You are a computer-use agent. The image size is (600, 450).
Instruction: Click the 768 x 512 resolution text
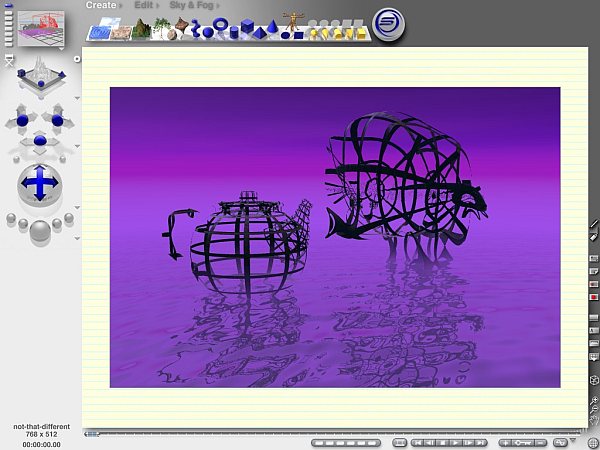41,434
